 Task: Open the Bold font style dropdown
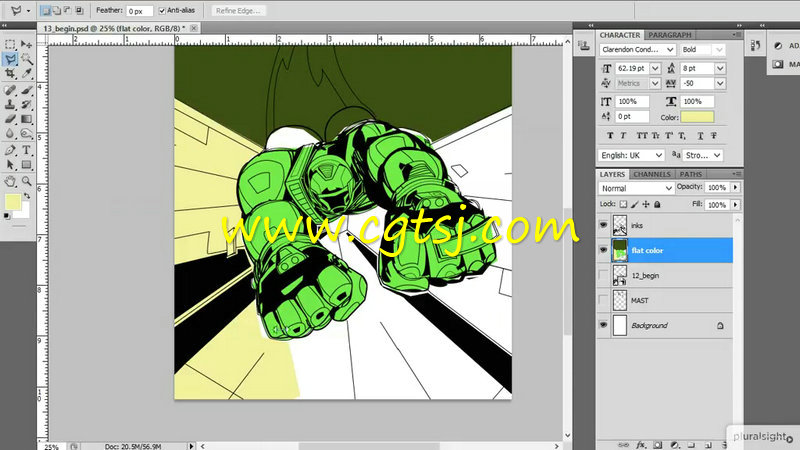coord(719,49)
